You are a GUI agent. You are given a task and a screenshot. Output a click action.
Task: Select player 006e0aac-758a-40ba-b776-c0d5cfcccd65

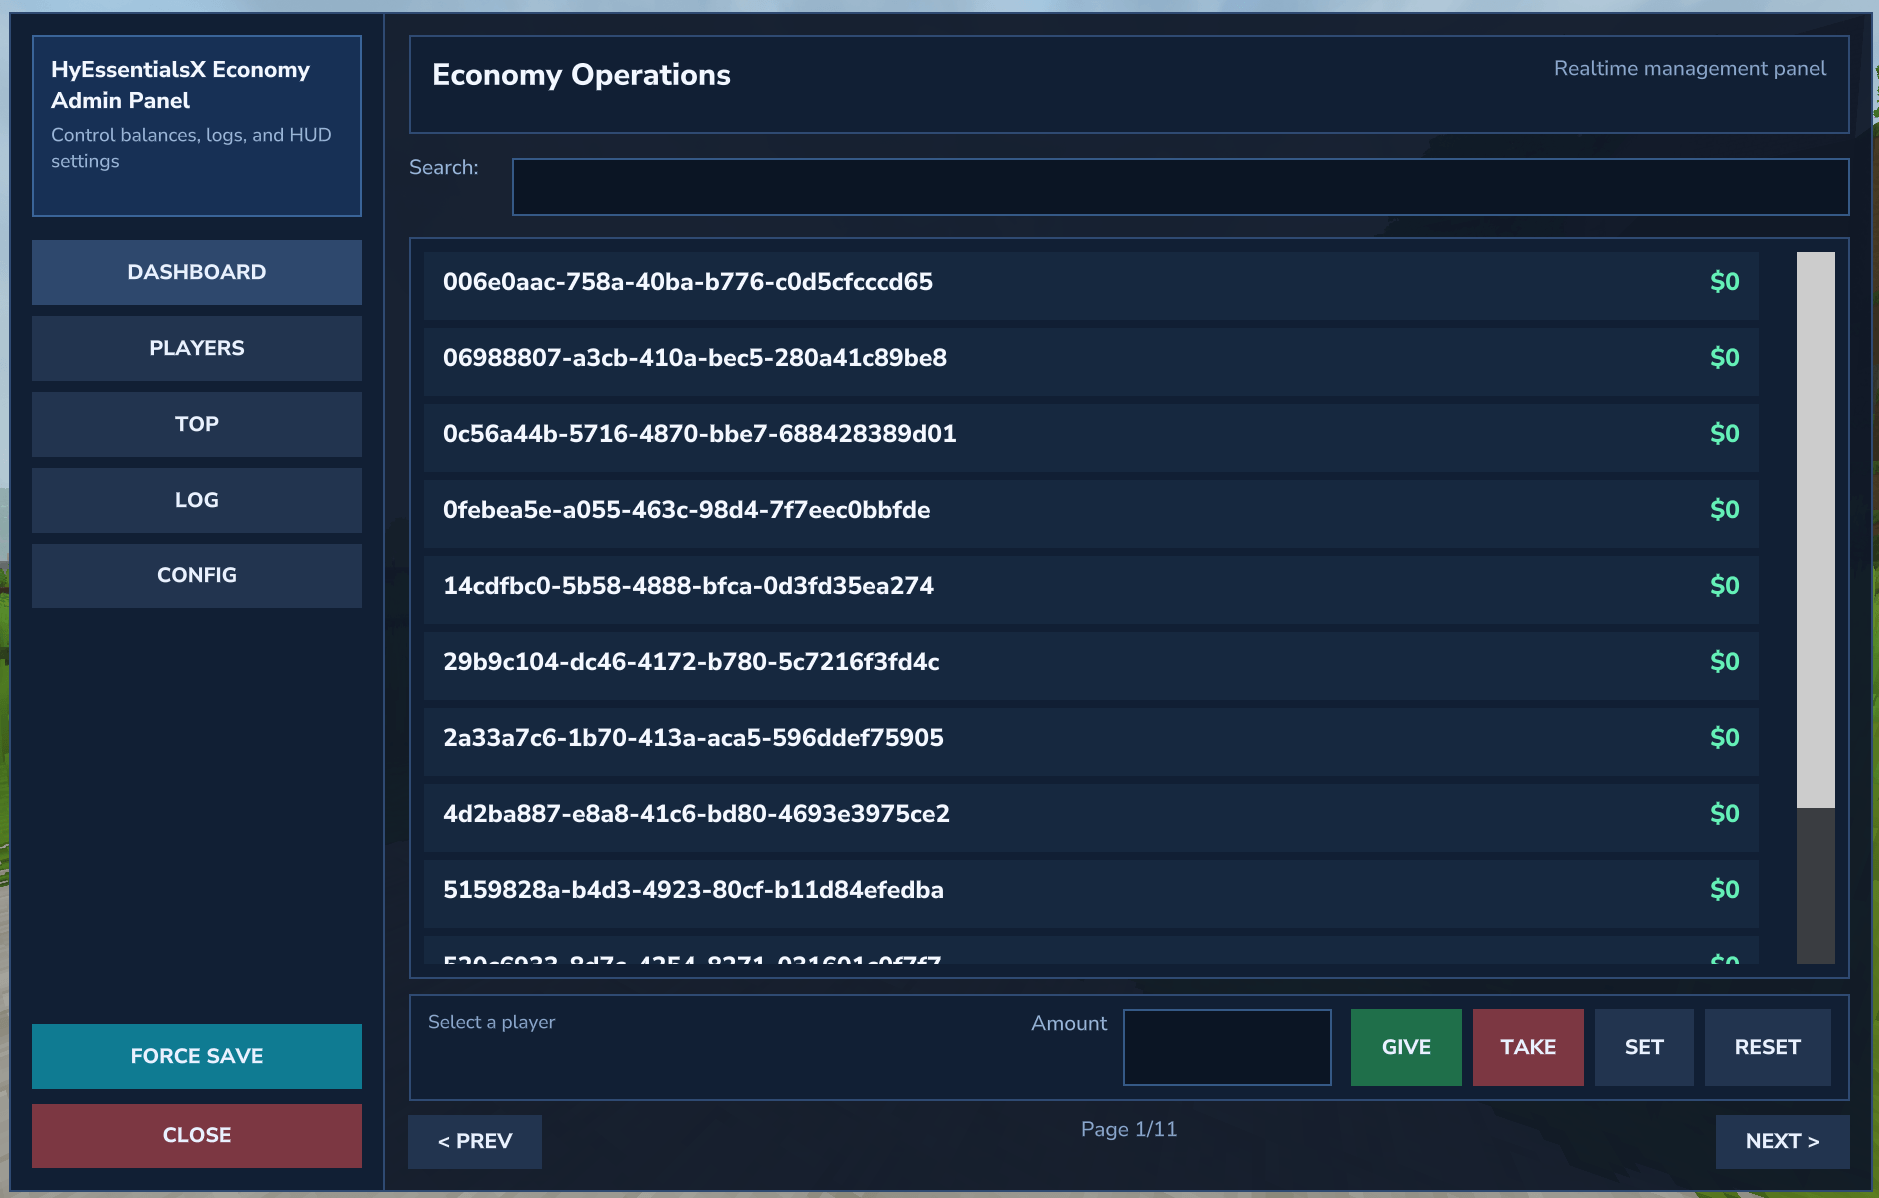coord(1090,283)
